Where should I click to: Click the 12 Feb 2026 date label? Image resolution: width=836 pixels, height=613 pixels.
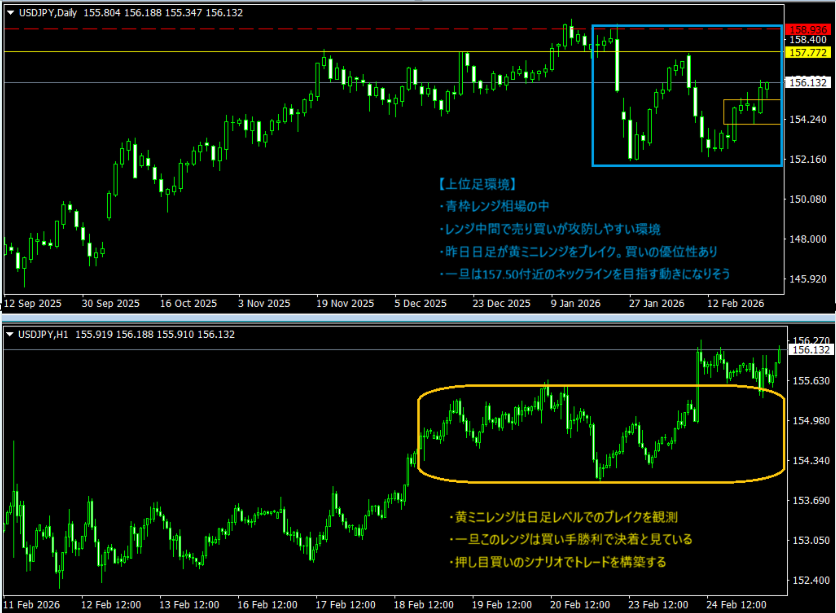[x=735, y=303]
